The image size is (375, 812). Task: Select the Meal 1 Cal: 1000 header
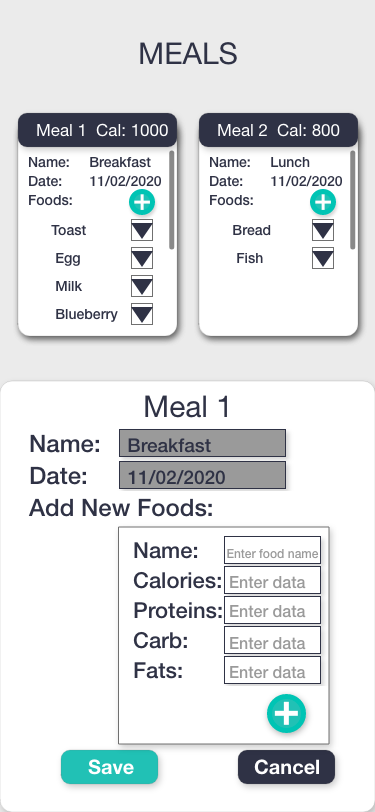coord(97,130)
